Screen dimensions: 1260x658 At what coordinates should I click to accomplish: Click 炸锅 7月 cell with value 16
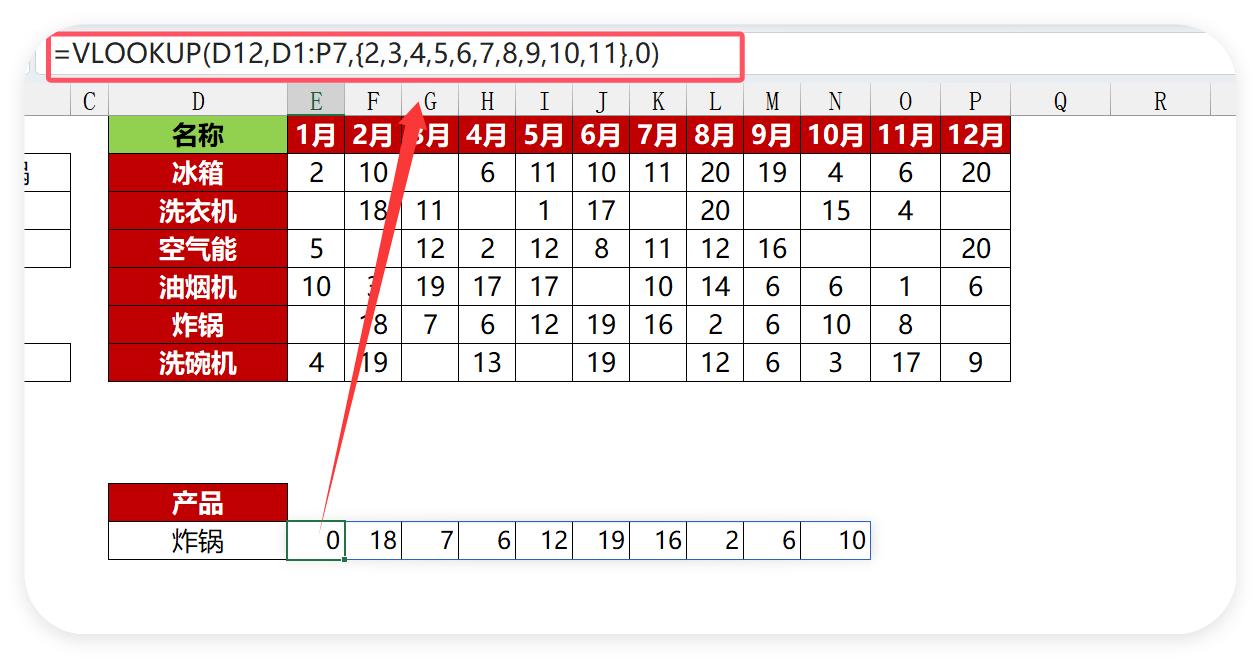658,325
